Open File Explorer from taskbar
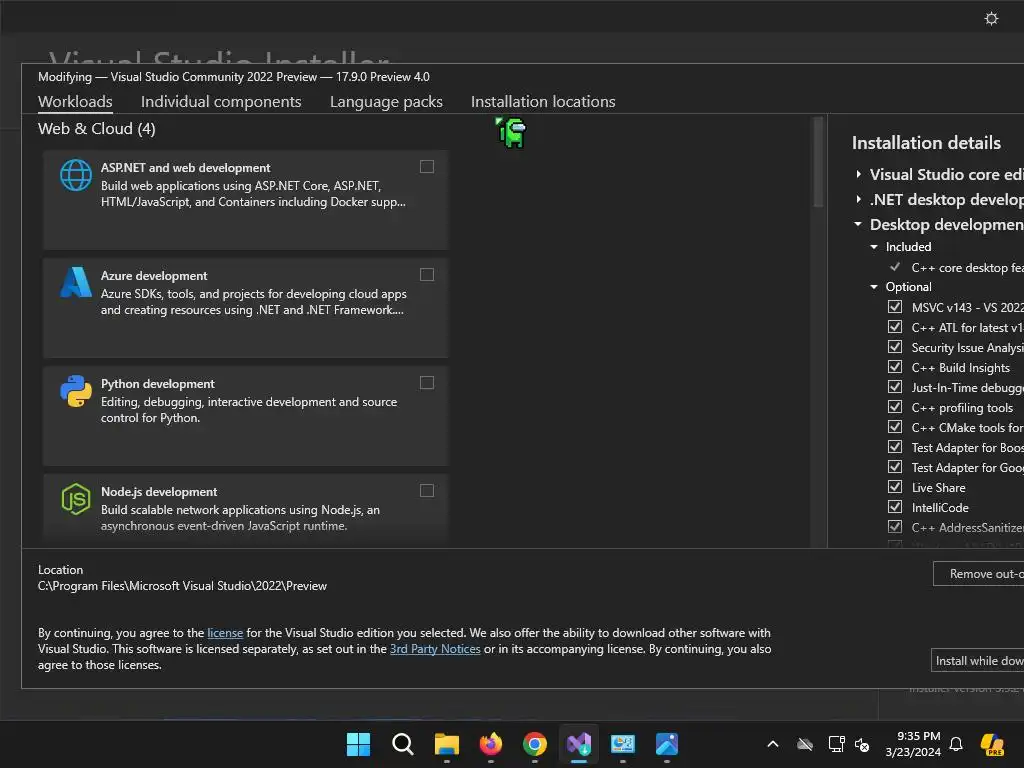 447,744
